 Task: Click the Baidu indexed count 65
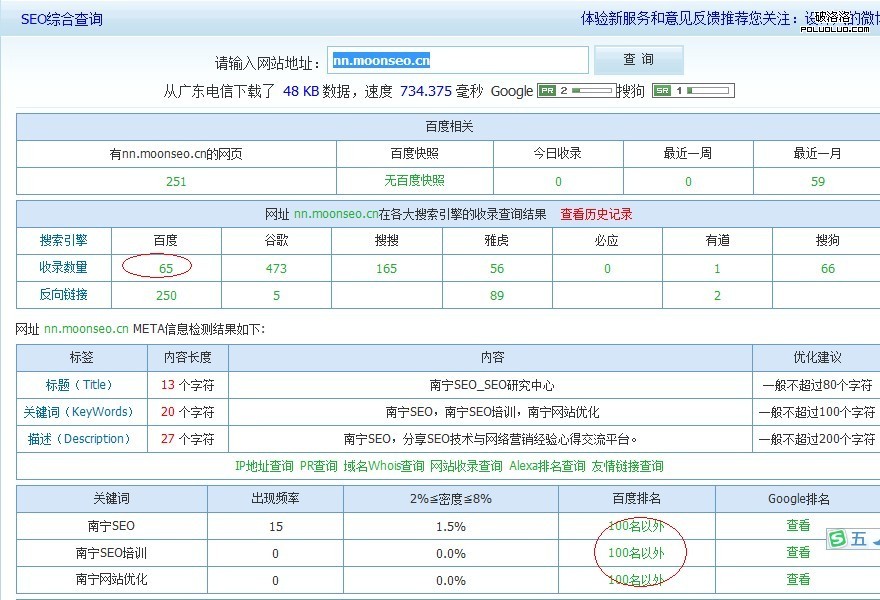(x=165, y=268)
